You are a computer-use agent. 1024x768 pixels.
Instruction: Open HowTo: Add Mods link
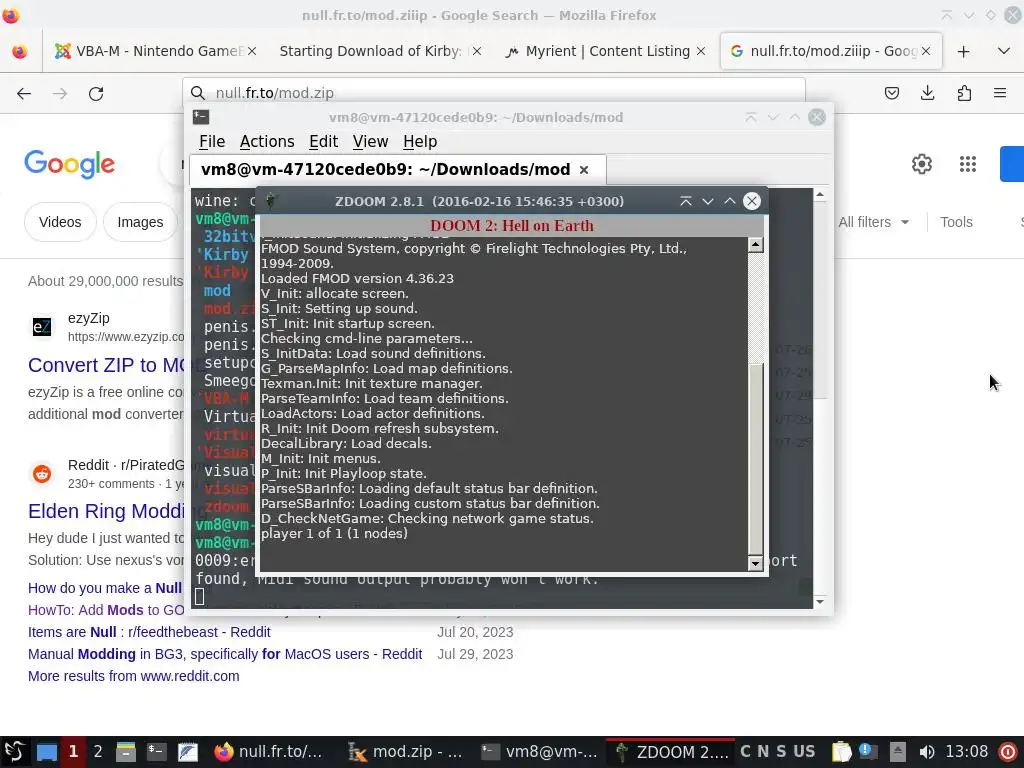106,610
